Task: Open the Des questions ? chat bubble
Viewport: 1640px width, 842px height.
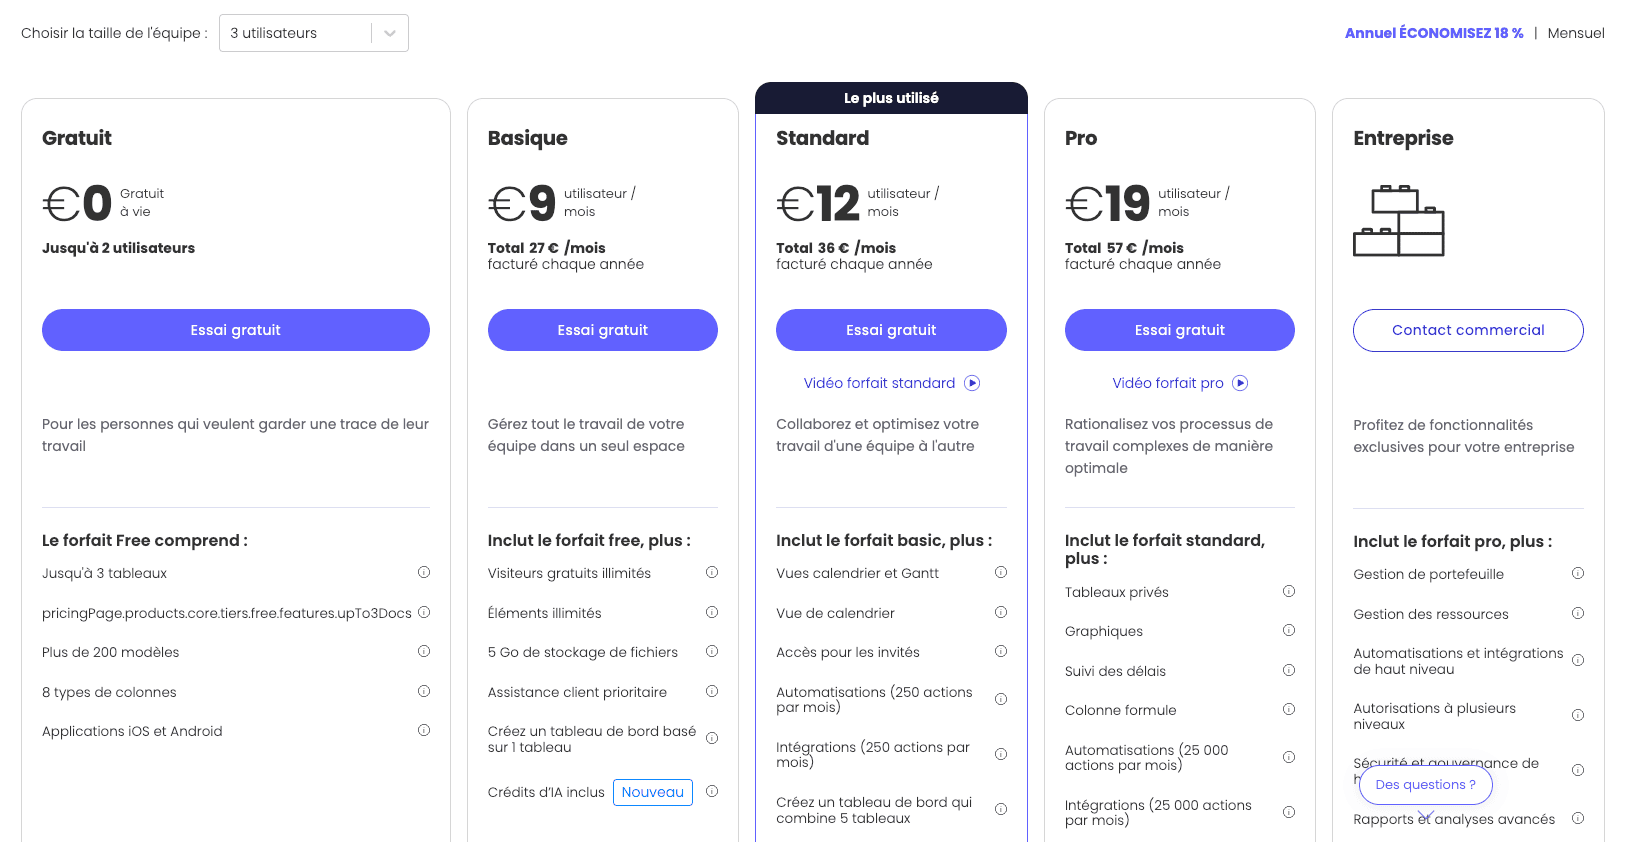Action: point(1425,784)
